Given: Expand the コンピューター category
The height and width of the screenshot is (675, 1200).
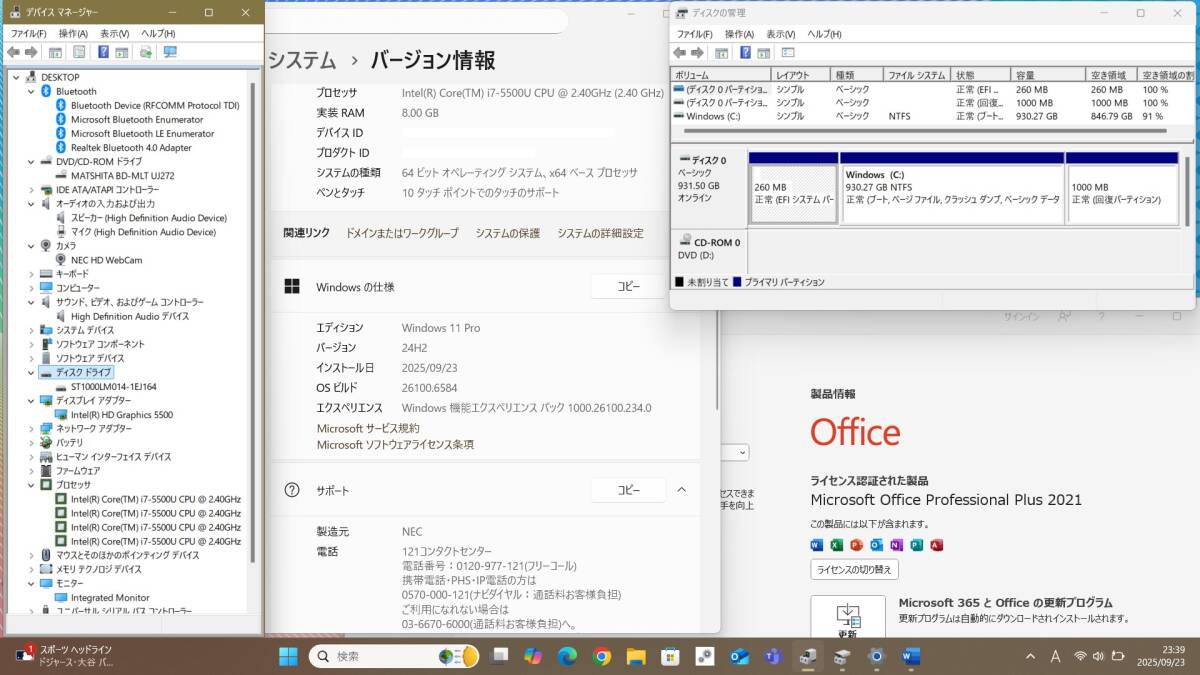Looking at the screenshot, I should point(32,288).
